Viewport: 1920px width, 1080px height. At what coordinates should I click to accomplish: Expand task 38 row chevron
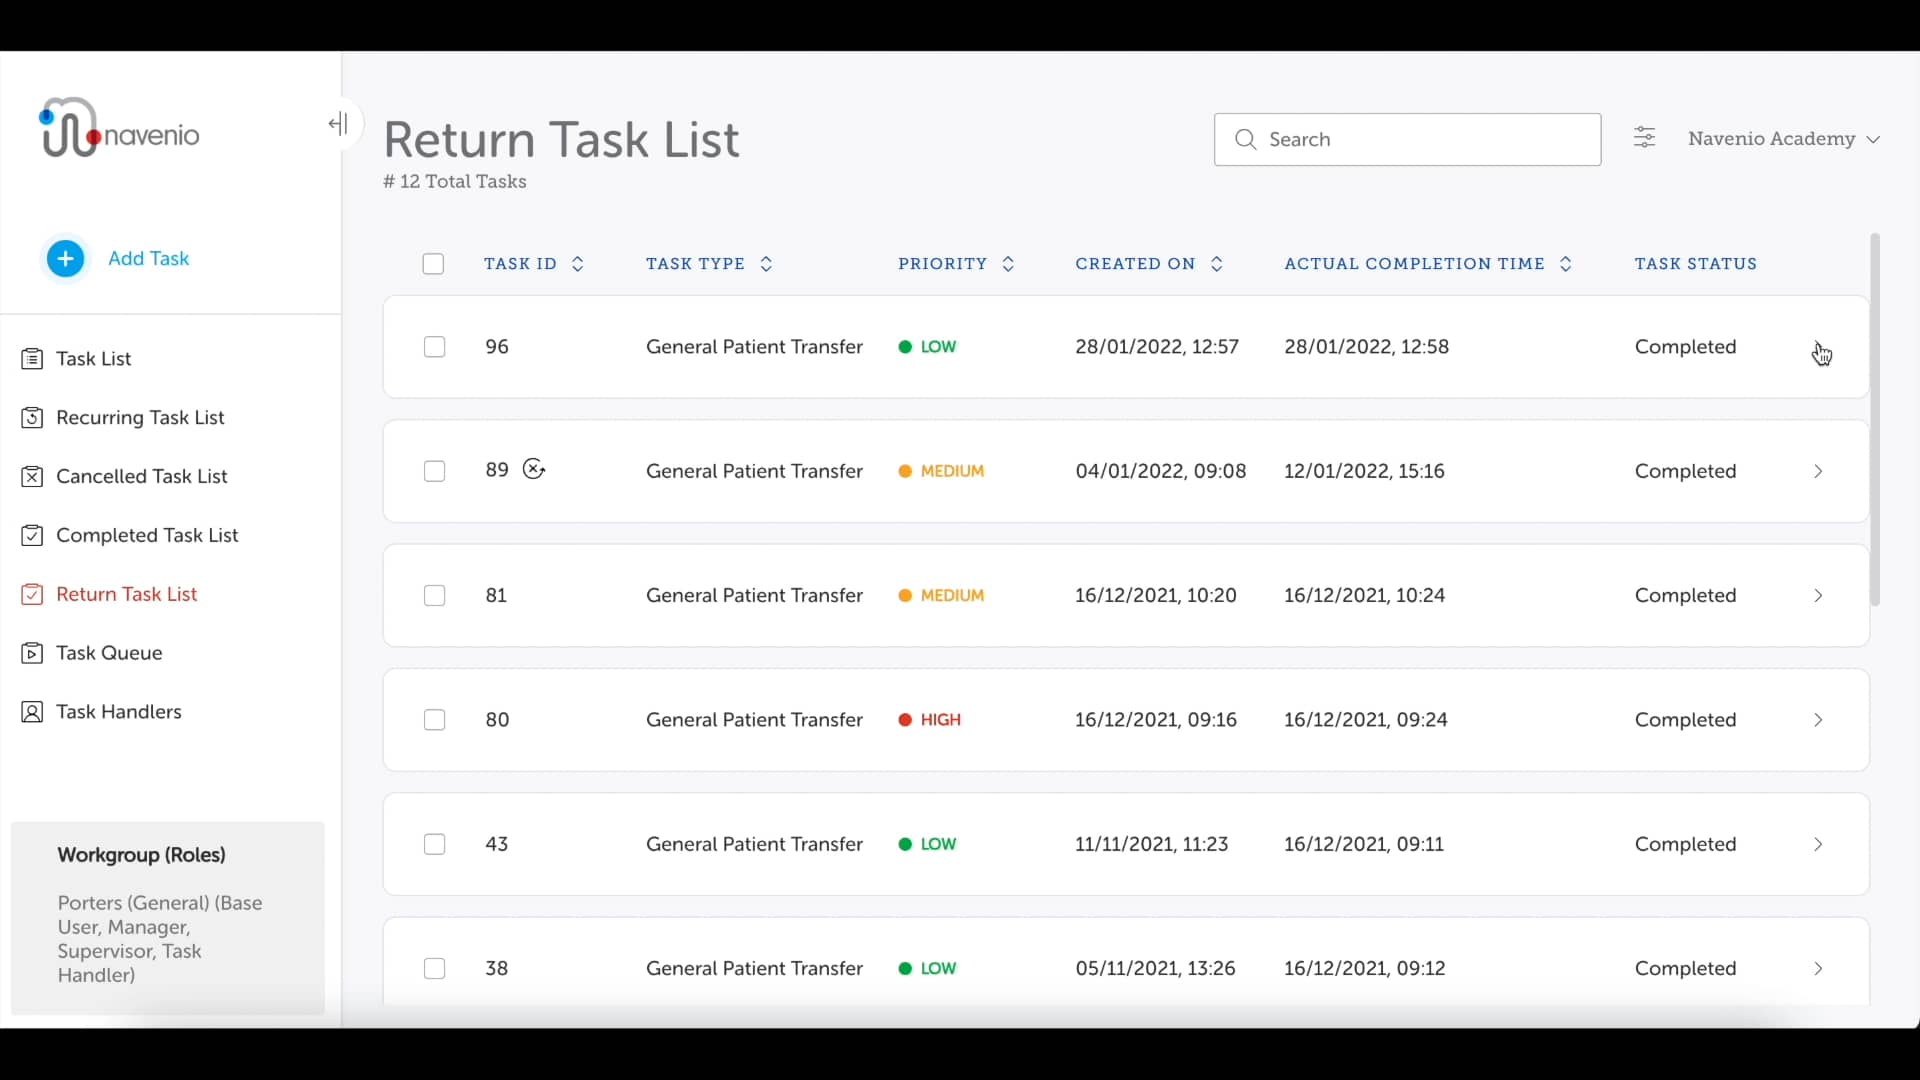coord(1819,969)
